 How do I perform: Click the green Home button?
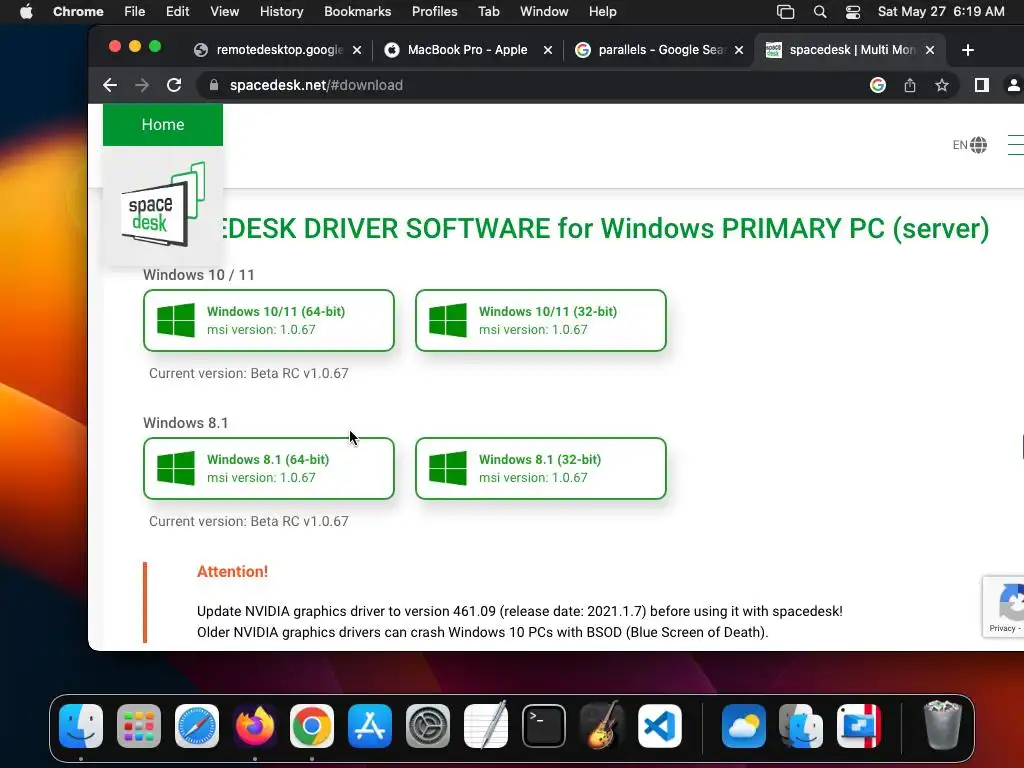(x=163, y=124)
